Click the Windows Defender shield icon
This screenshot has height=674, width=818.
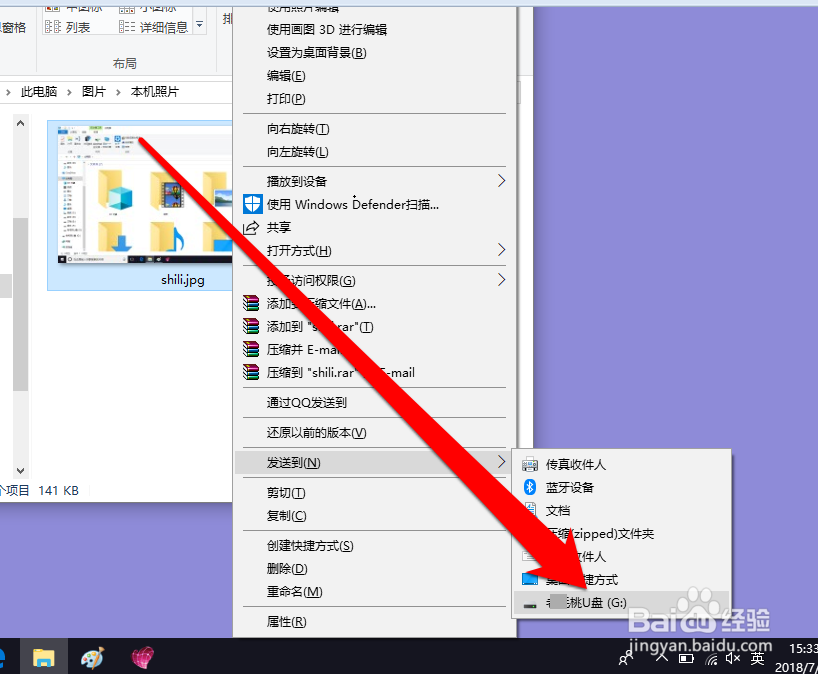[251, 203]
